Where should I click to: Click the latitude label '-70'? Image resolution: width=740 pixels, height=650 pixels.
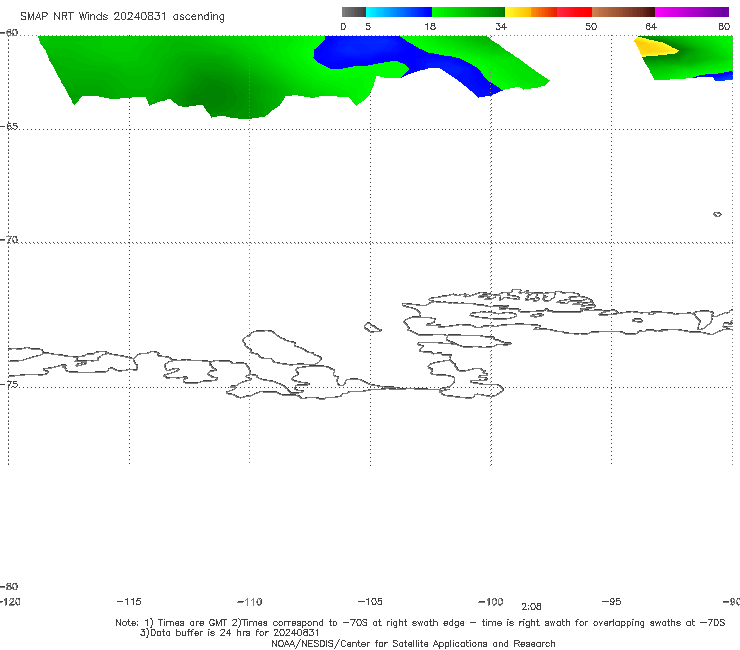(x=9, y=240)
